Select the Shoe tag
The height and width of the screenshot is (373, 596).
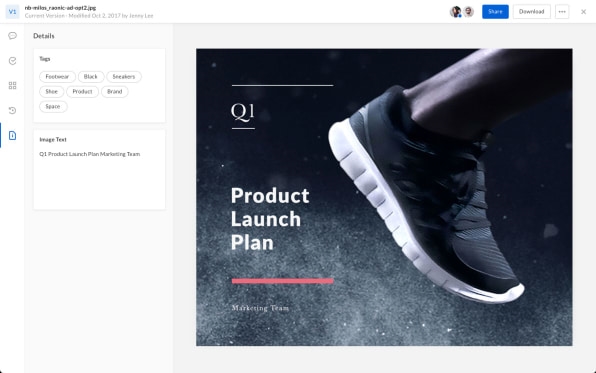[52, 92]
